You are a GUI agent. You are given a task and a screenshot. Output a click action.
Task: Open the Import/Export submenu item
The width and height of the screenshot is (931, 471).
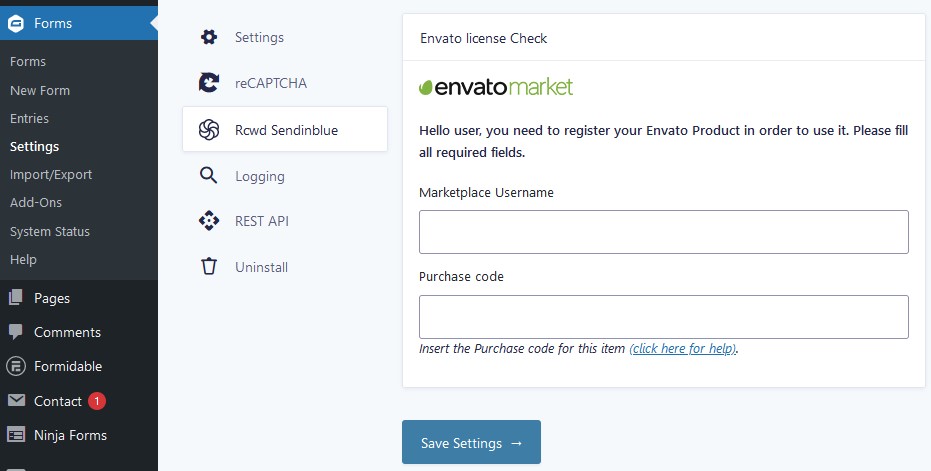[x=51, y=174]
